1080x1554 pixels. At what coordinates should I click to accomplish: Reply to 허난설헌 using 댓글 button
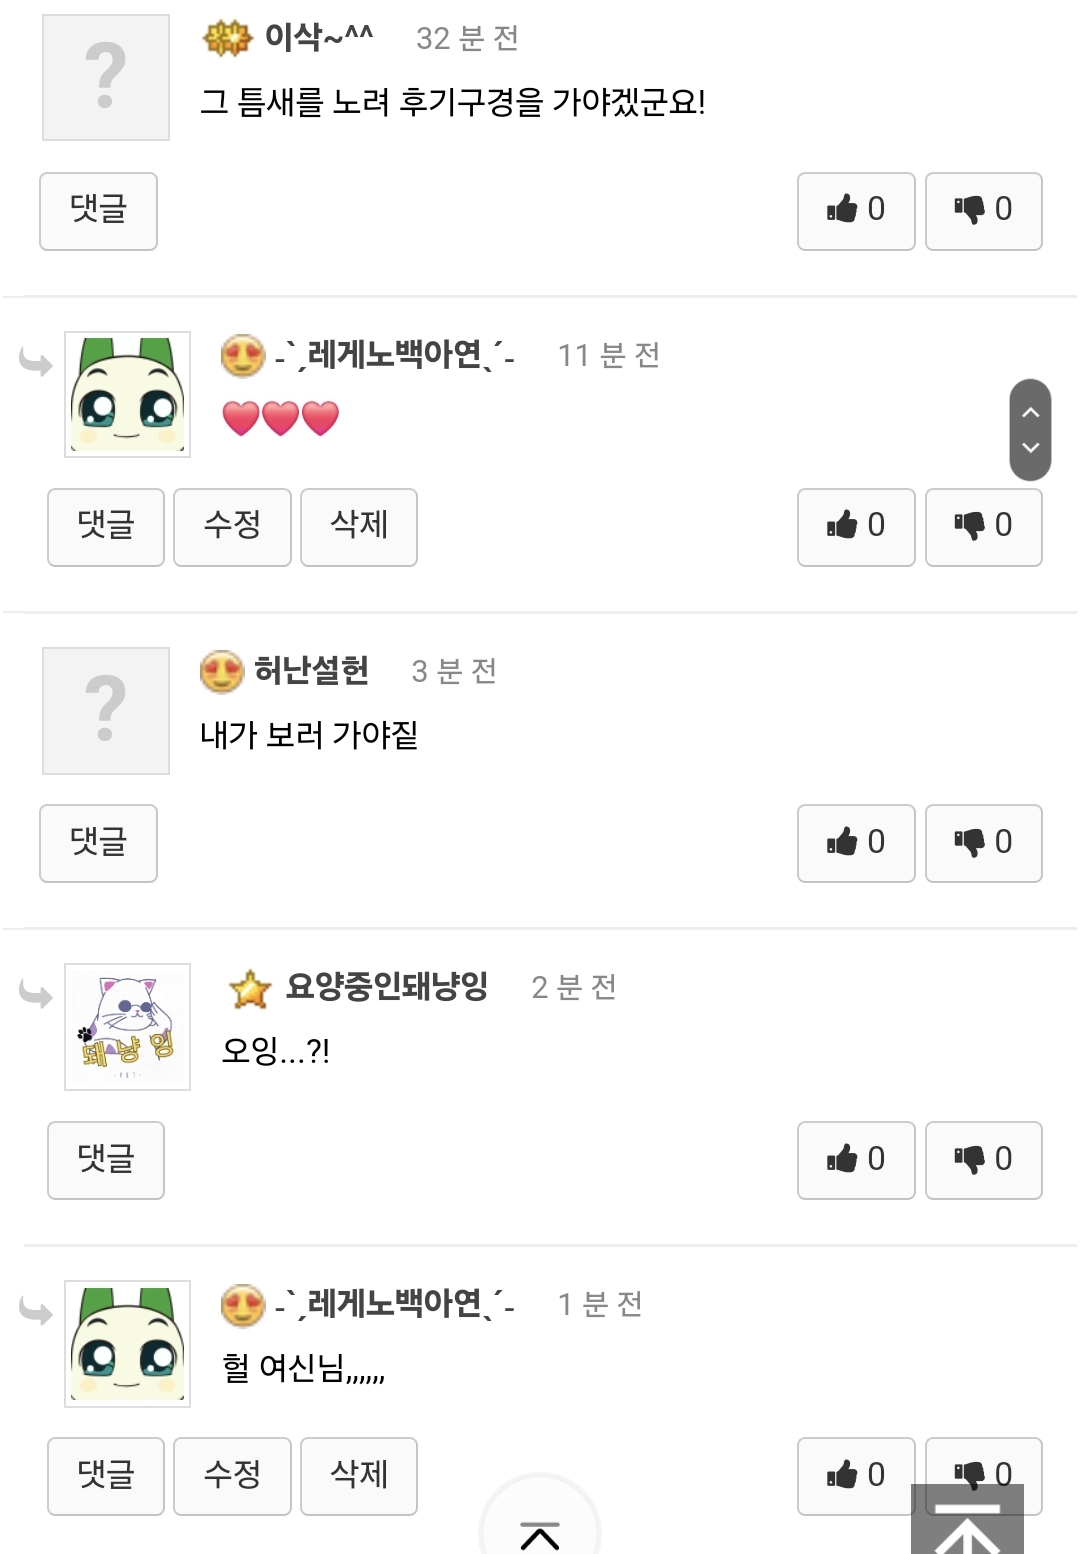coord(98,842)
